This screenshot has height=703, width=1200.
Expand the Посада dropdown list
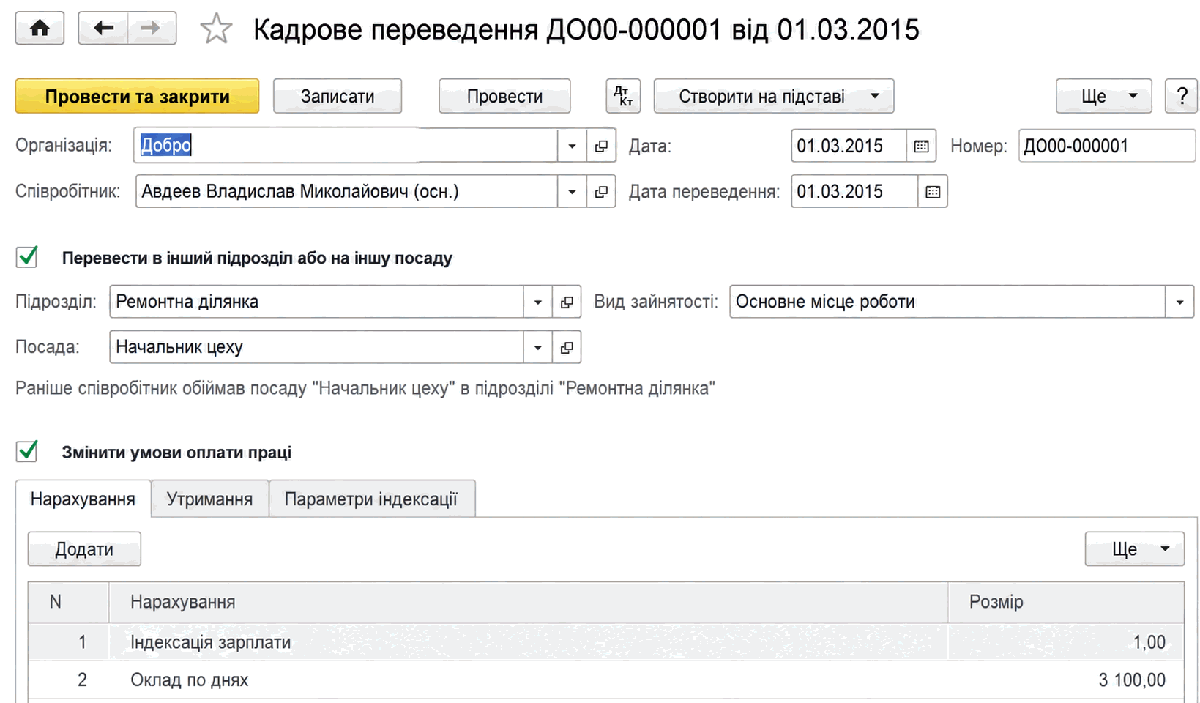[538, 347]
